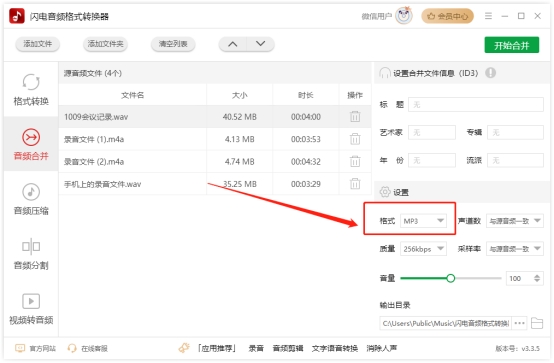
Task: Delete 录音文件 (1).m4a with trash icon
Action: pos(355,139)
